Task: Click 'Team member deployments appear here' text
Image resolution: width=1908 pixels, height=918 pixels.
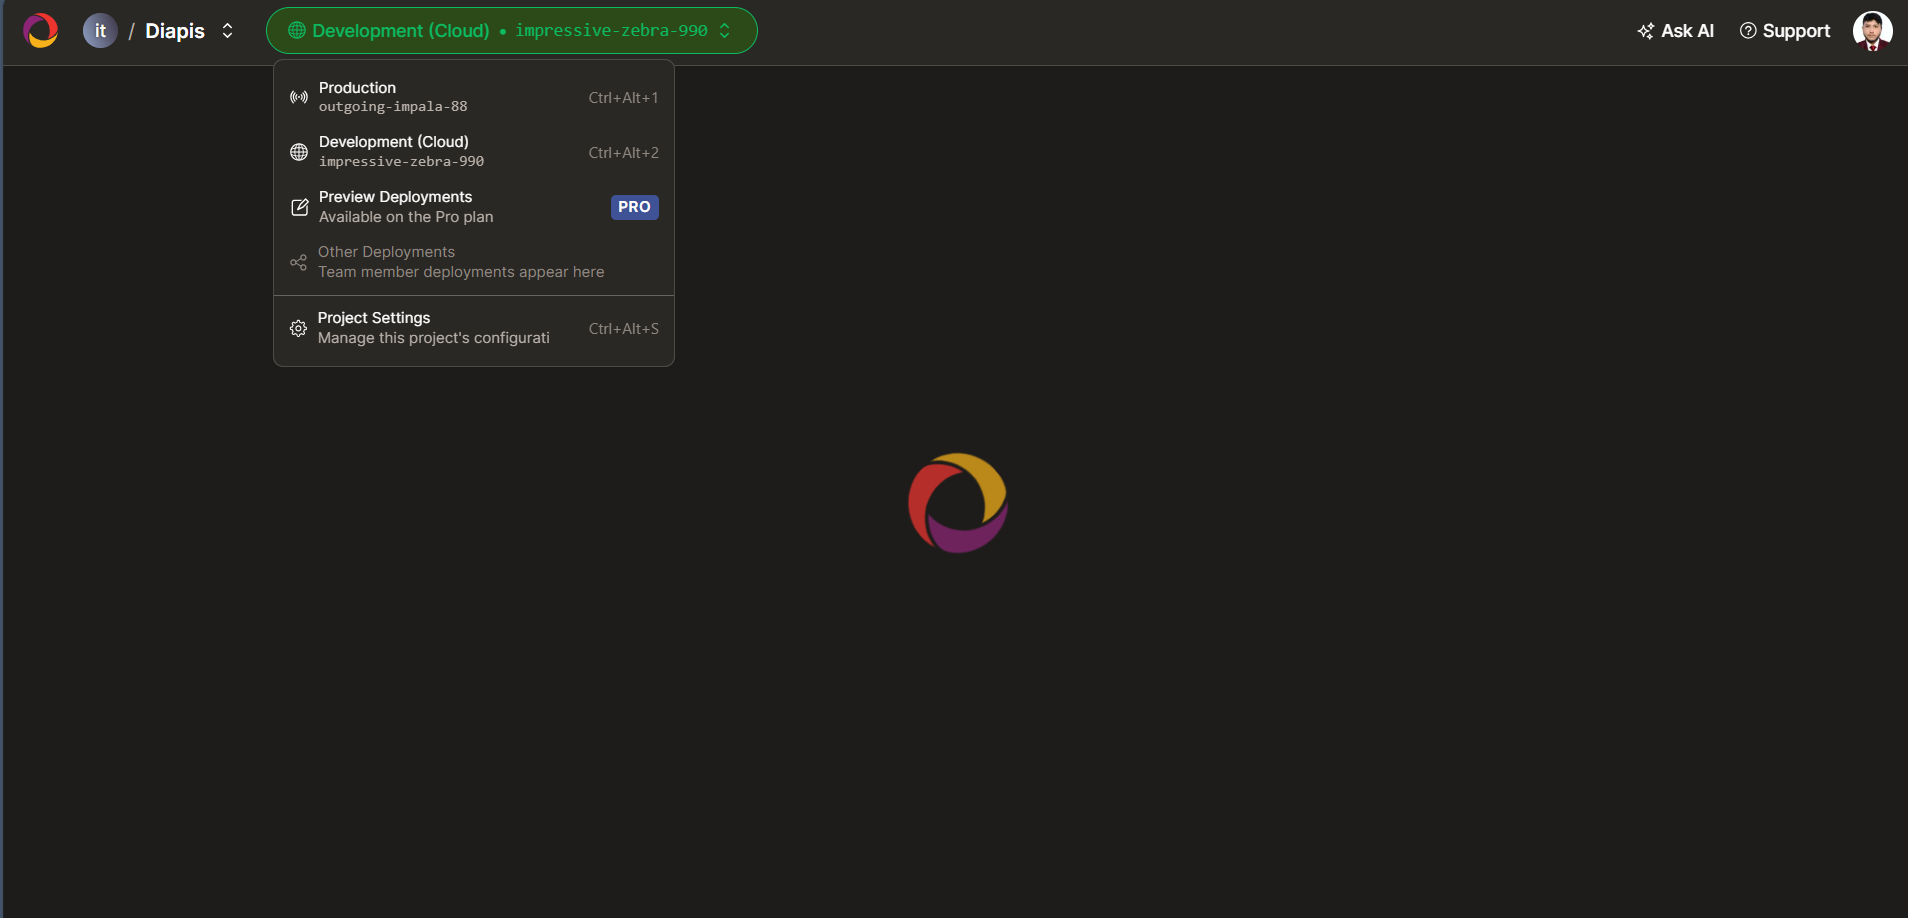Action: [461, 272]
